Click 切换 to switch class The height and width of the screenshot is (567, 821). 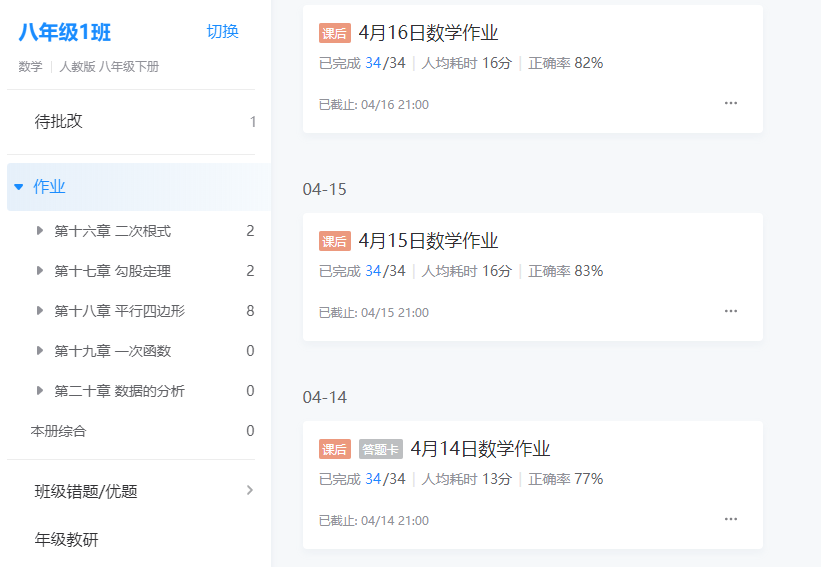coord(223,31)
